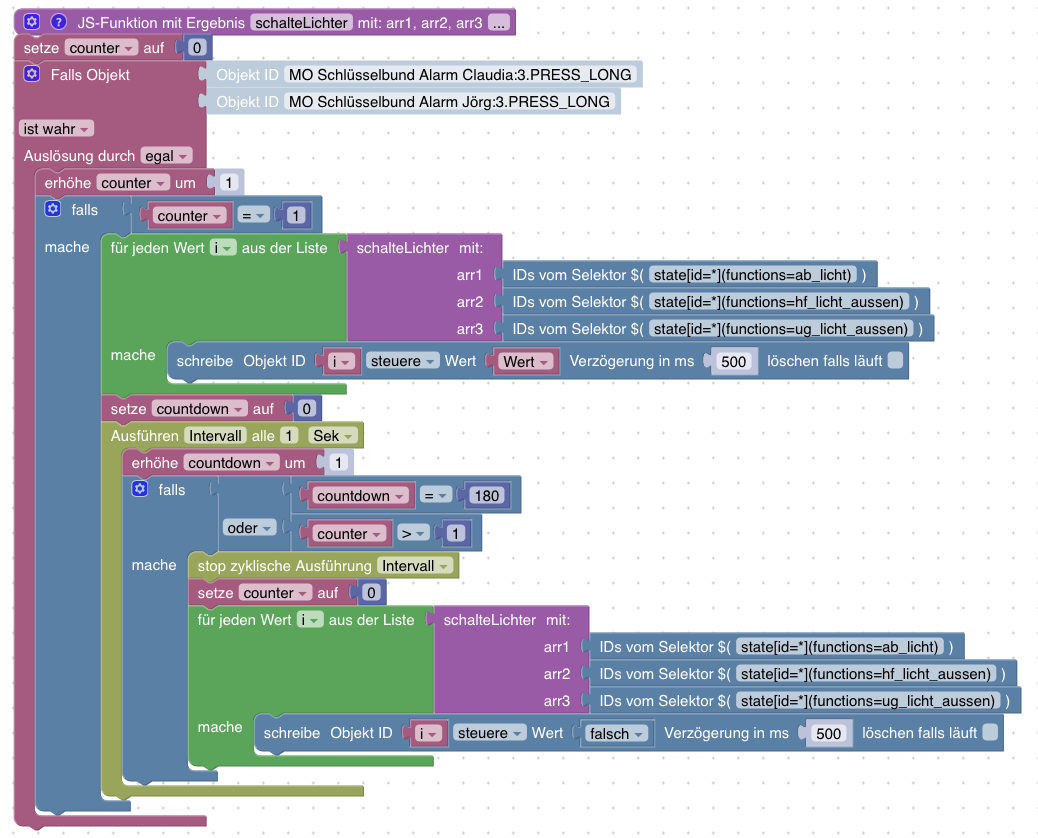Click the question mark help icon
The height and width of the screenshot is (838, 1038).
[x=59, y=22]
